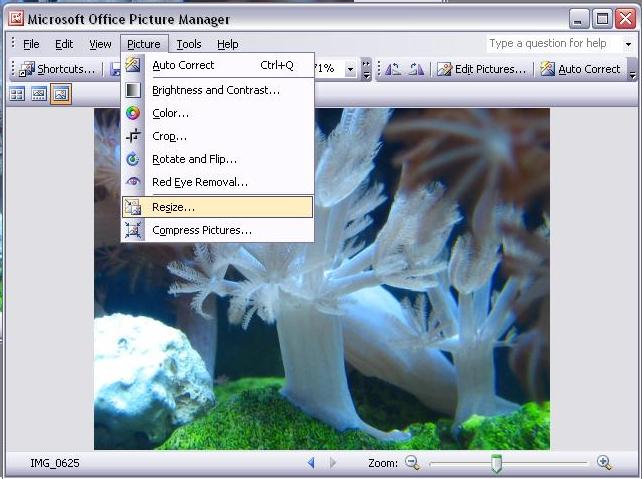This screenshot has width=642, height=479.
Task: Click the Auto Correct wand icon in Picture menu
Action: 133,65
